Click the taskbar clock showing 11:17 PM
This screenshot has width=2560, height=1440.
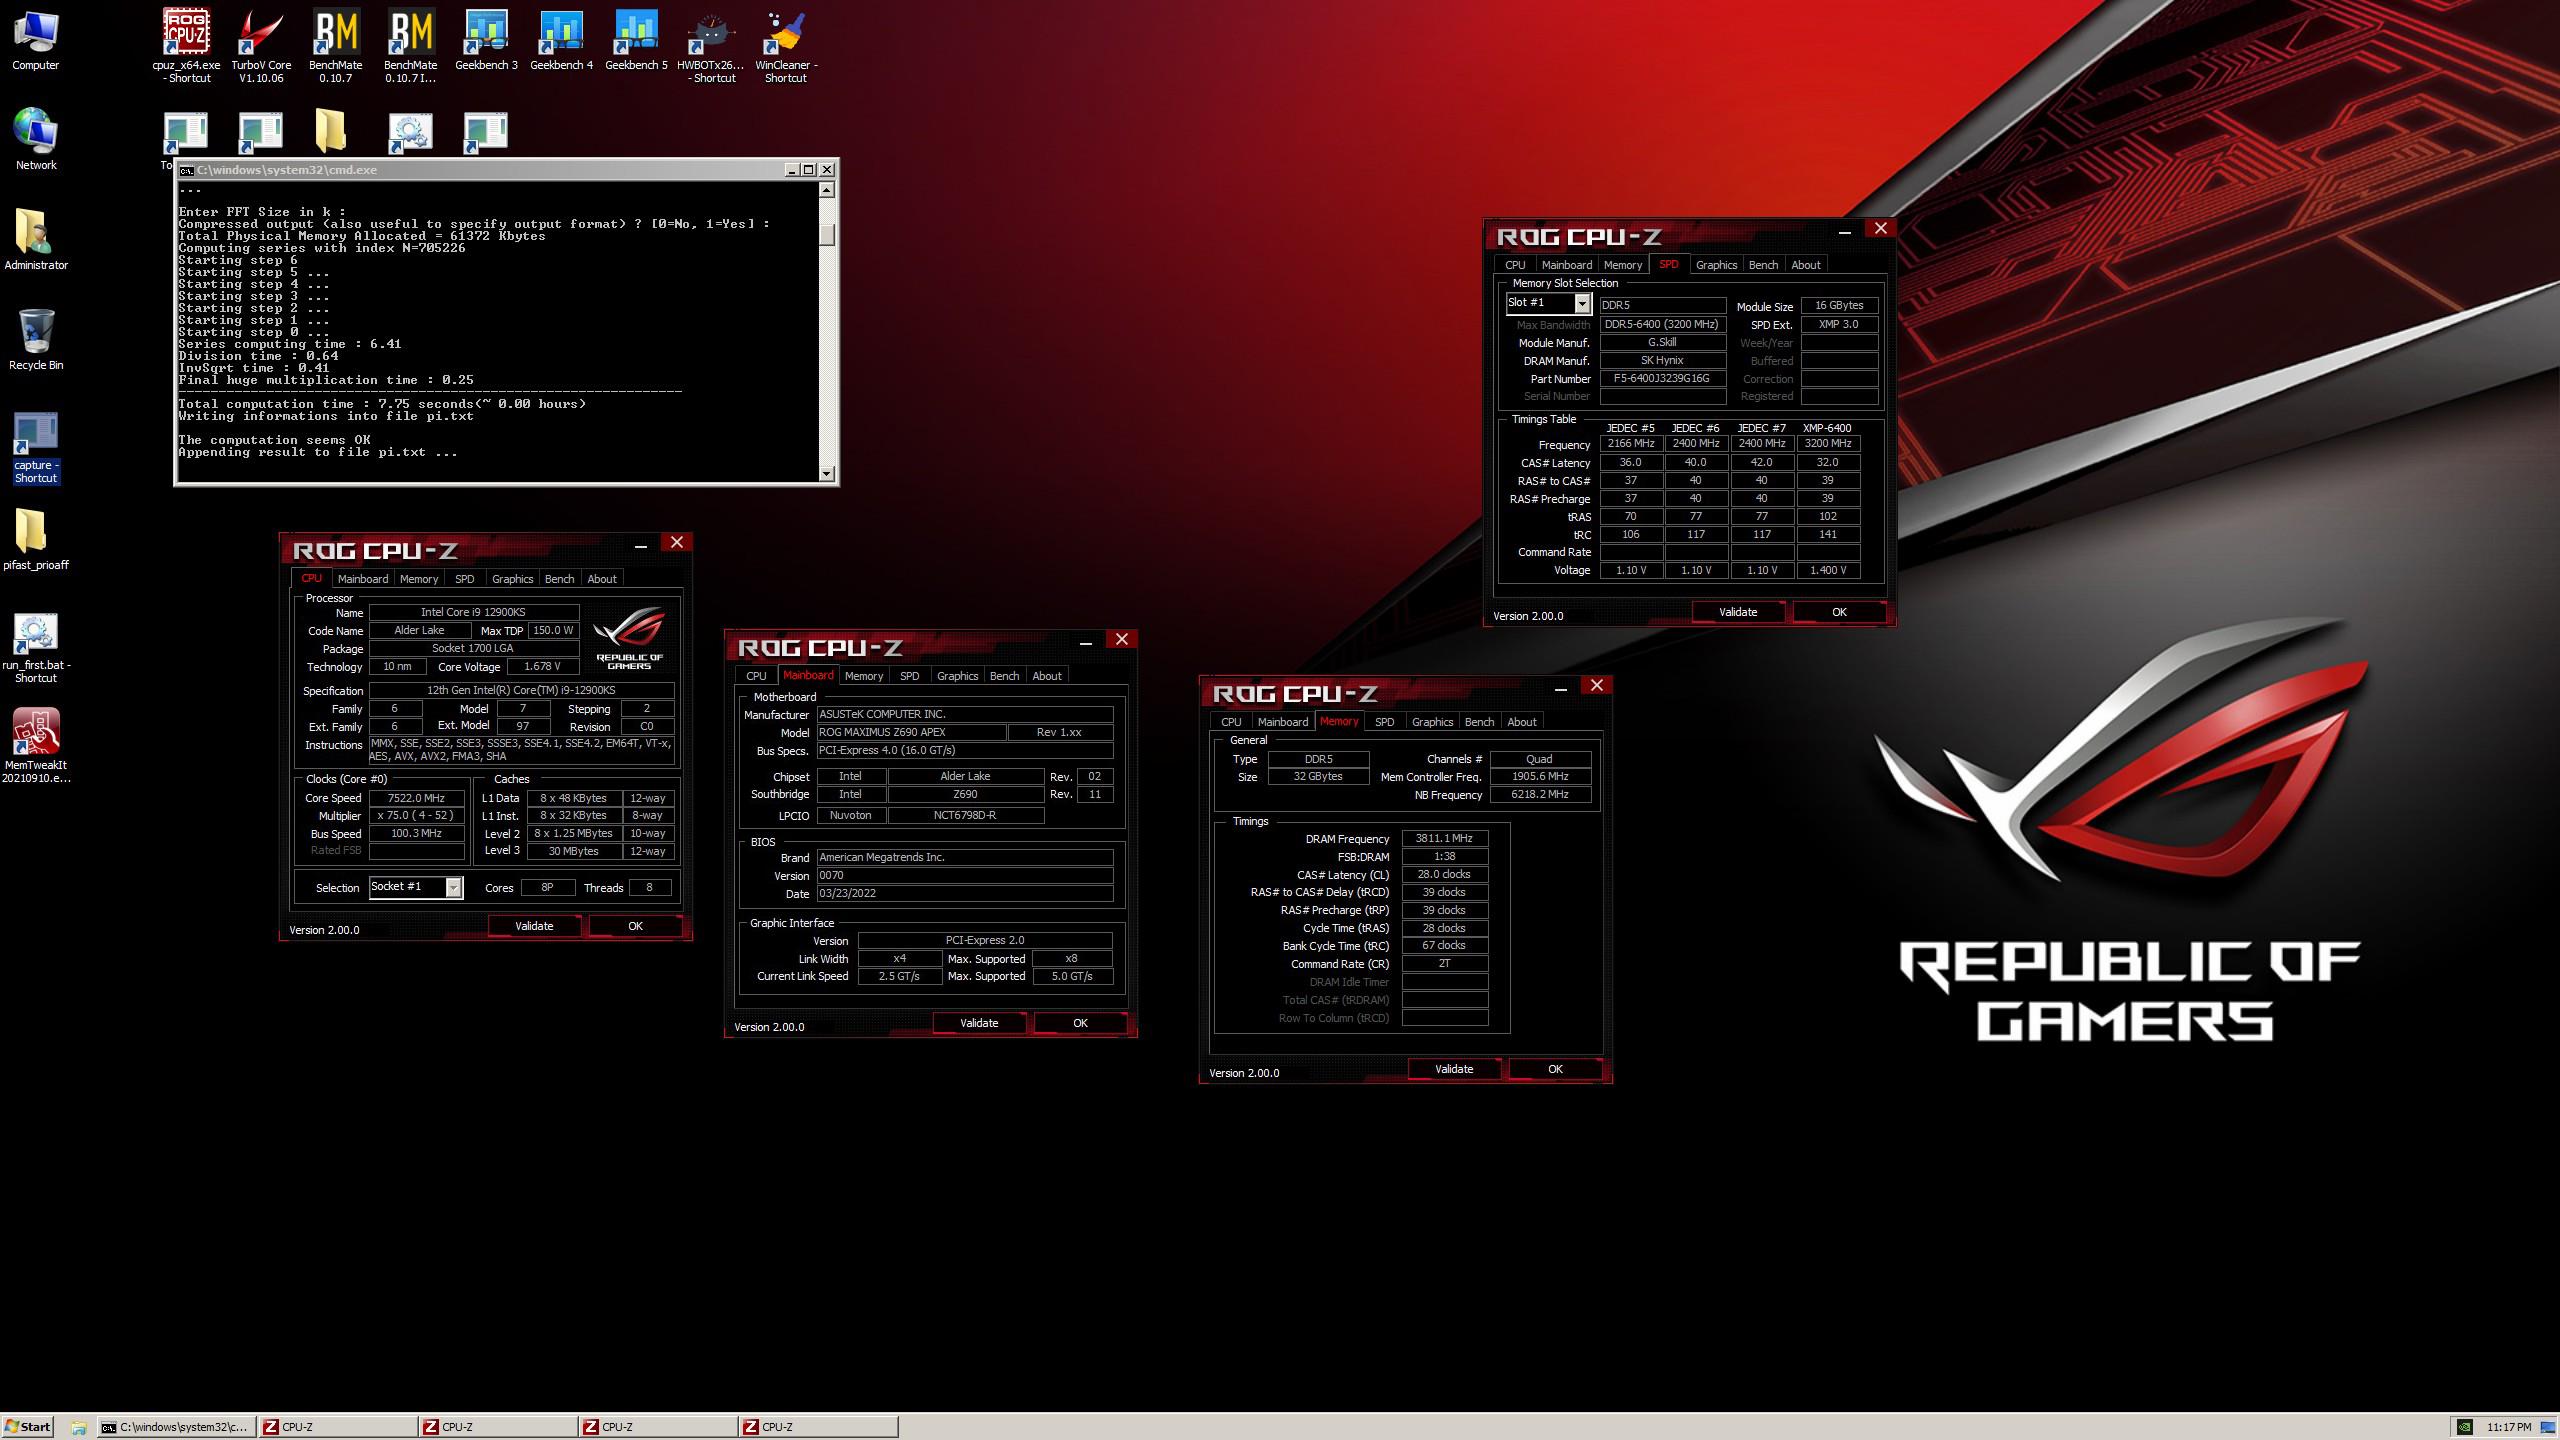[x=2509, y=1427]
